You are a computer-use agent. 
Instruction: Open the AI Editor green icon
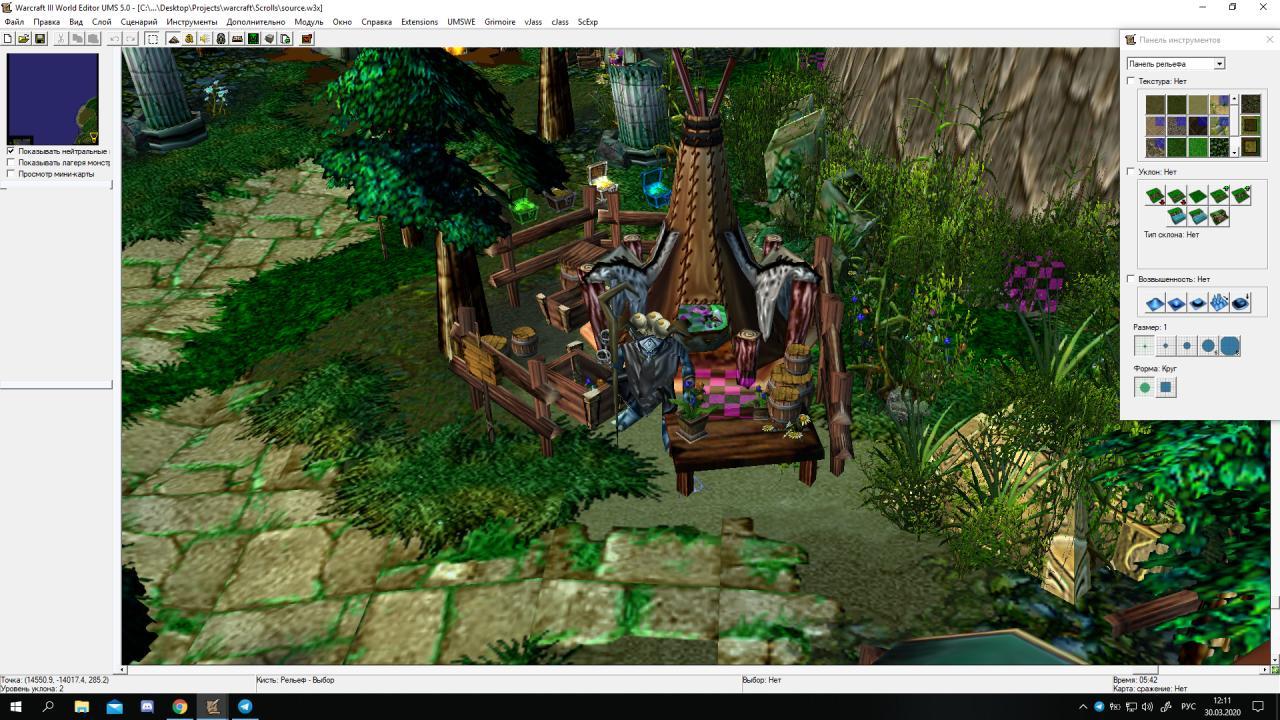click(253, 39)
